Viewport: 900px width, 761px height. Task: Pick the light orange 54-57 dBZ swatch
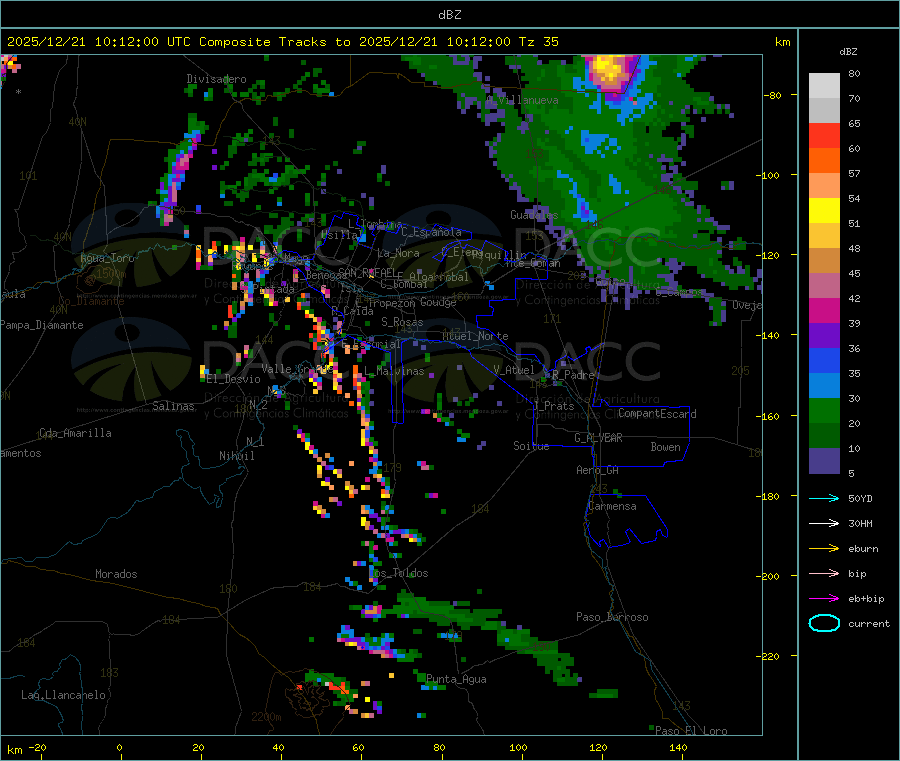coord(824,186)
